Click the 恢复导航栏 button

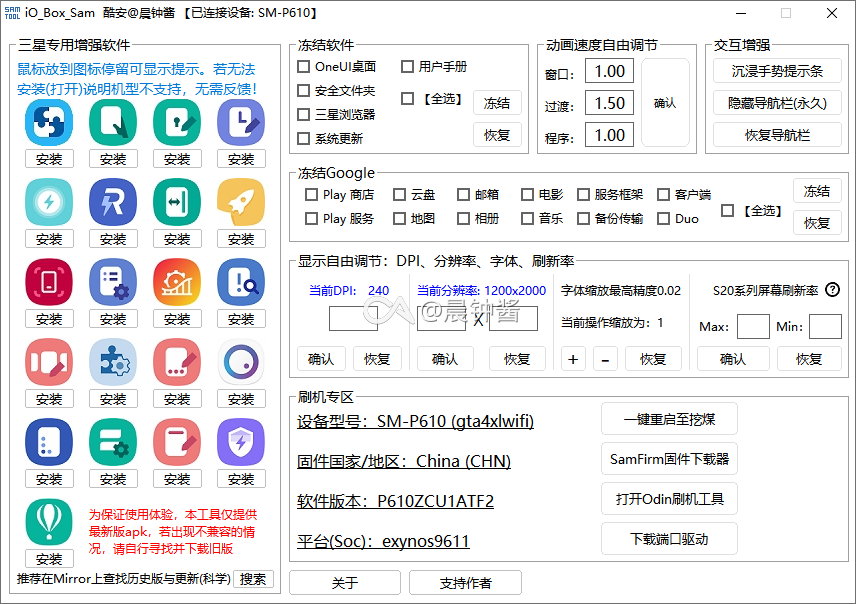coord(777,135)
